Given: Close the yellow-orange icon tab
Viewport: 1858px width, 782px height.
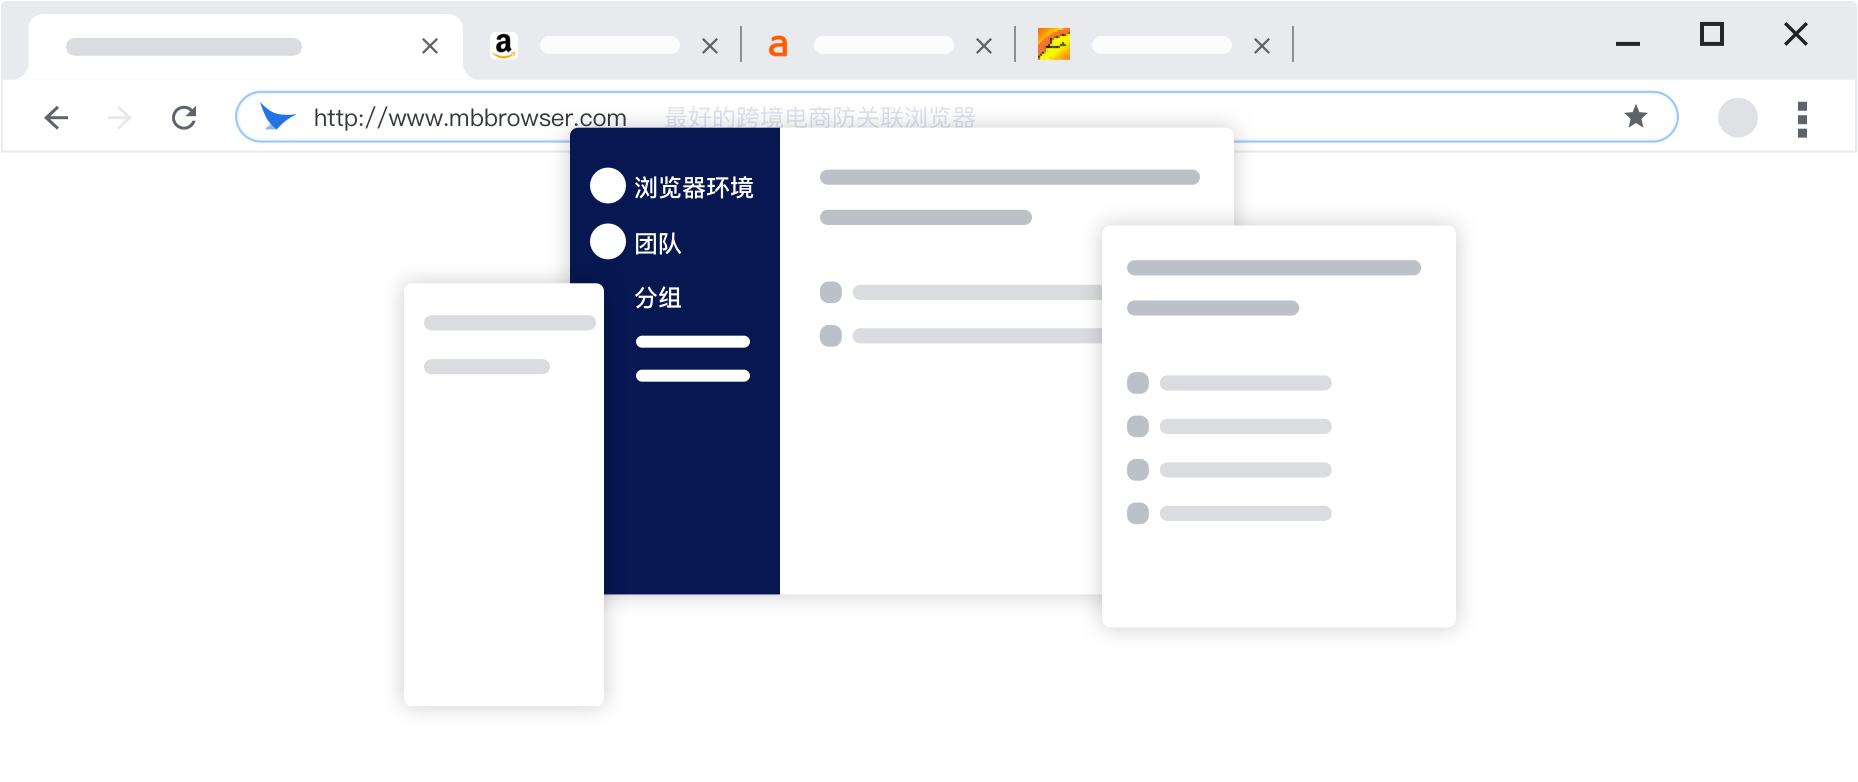Looking at the screenshot, I should tap(1262, 46).
